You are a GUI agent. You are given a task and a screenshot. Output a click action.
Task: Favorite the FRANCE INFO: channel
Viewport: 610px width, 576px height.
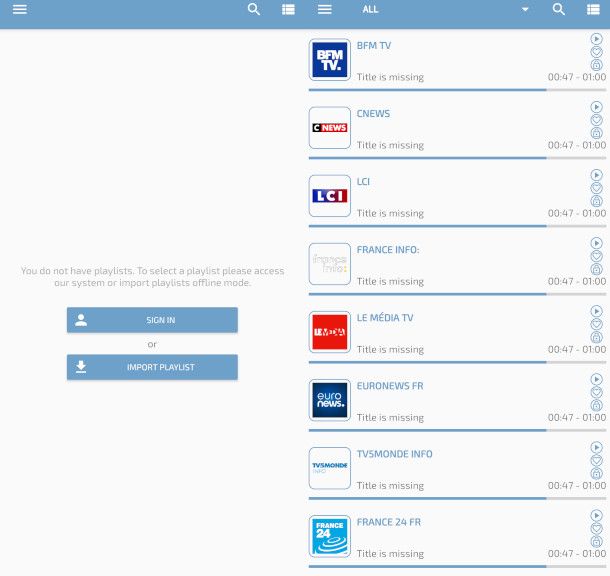click(x=596, y=256)
